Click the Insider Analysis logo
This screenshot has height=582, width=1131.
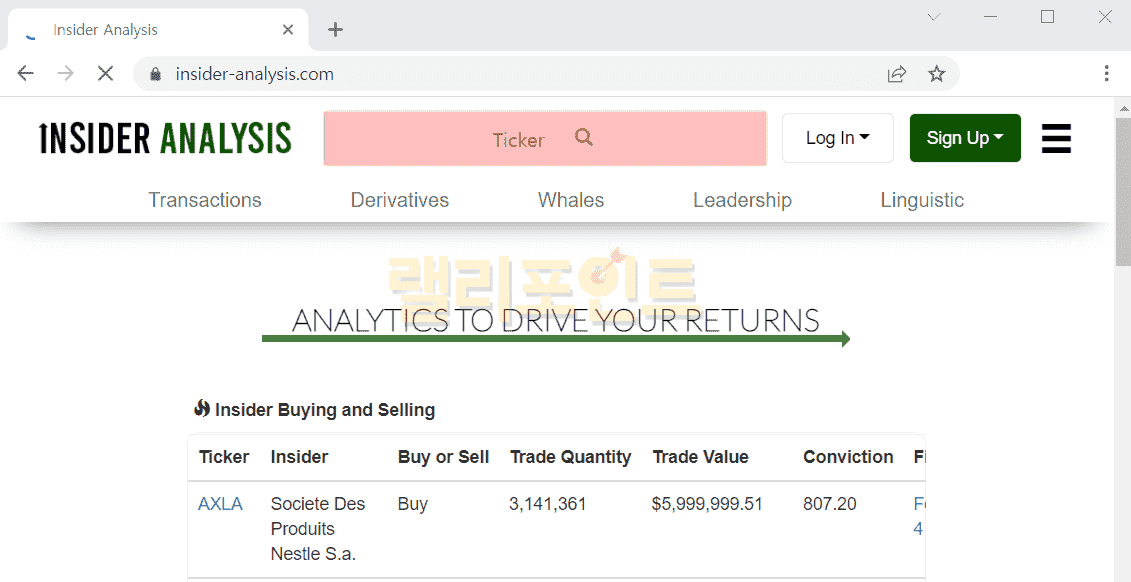[165, 138]
